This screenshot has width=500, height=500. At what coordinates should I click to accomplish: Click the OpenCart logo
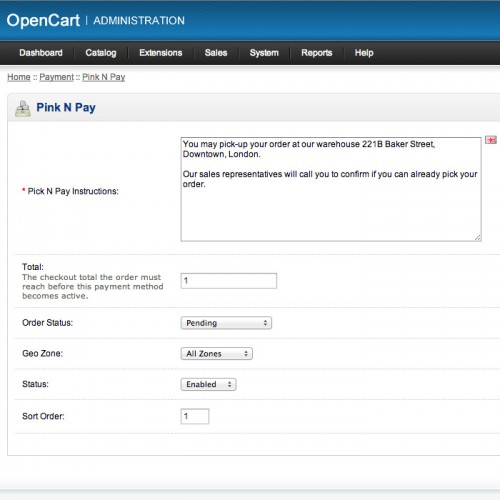43,20
